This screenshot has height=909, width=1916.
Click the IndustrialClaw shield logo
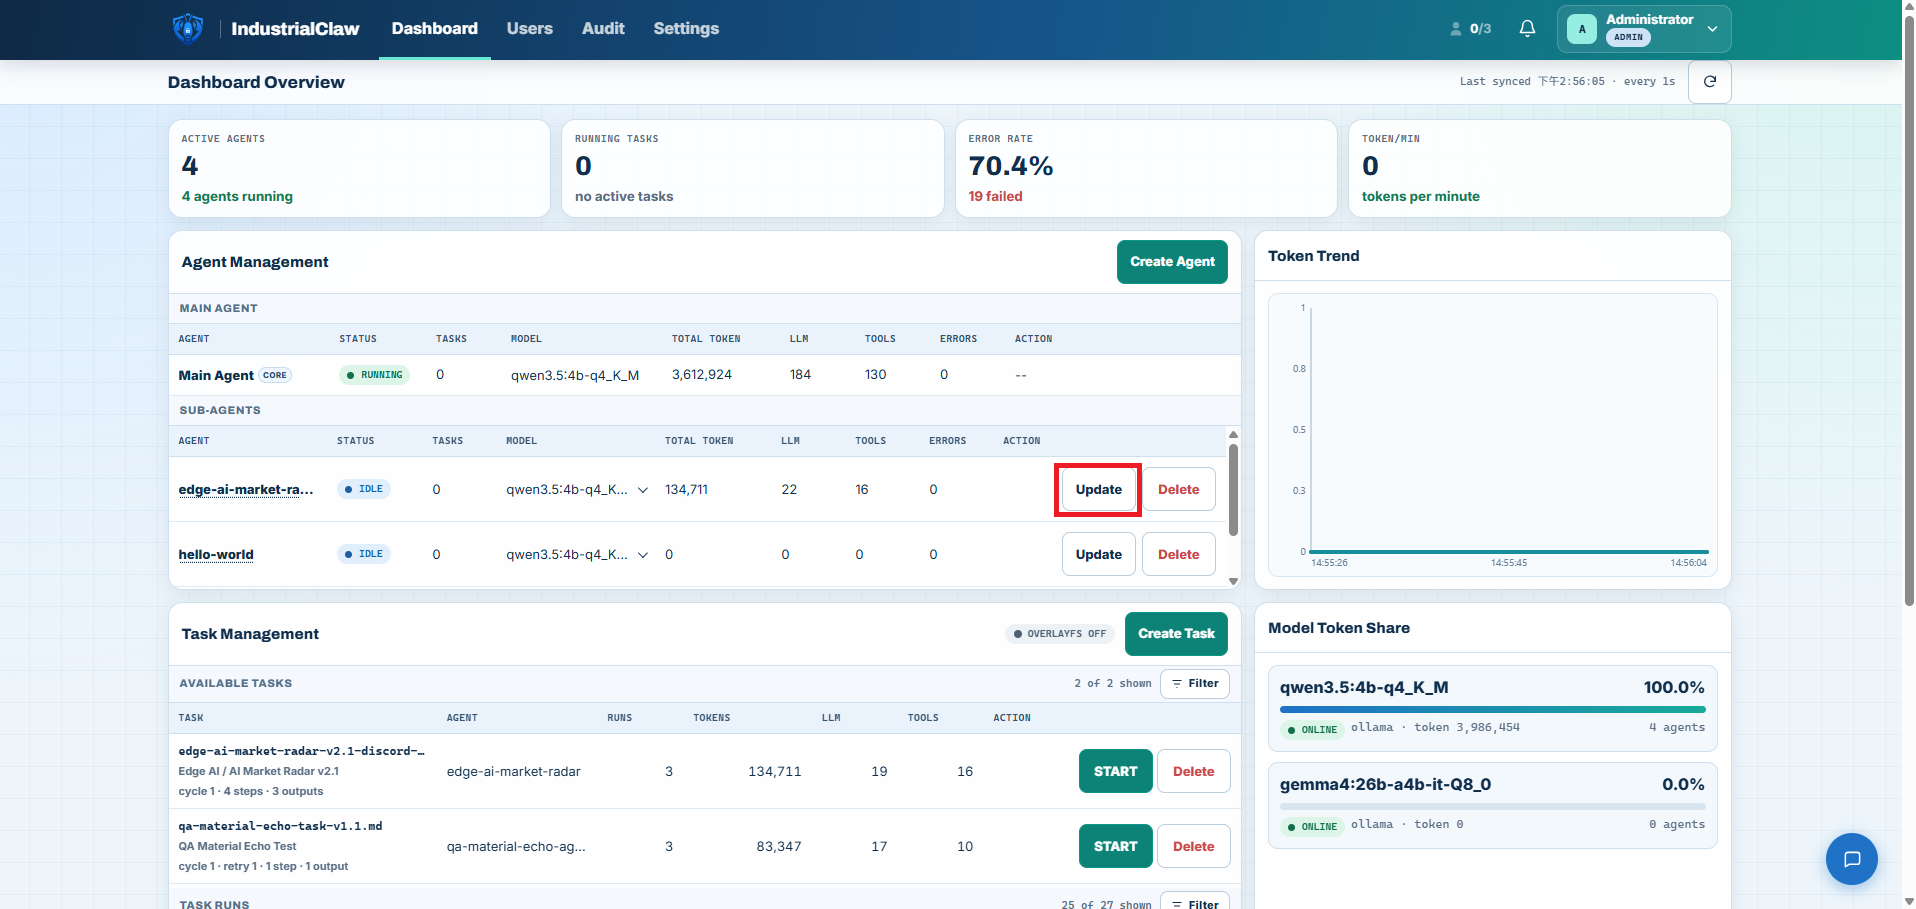coord(188,28)
